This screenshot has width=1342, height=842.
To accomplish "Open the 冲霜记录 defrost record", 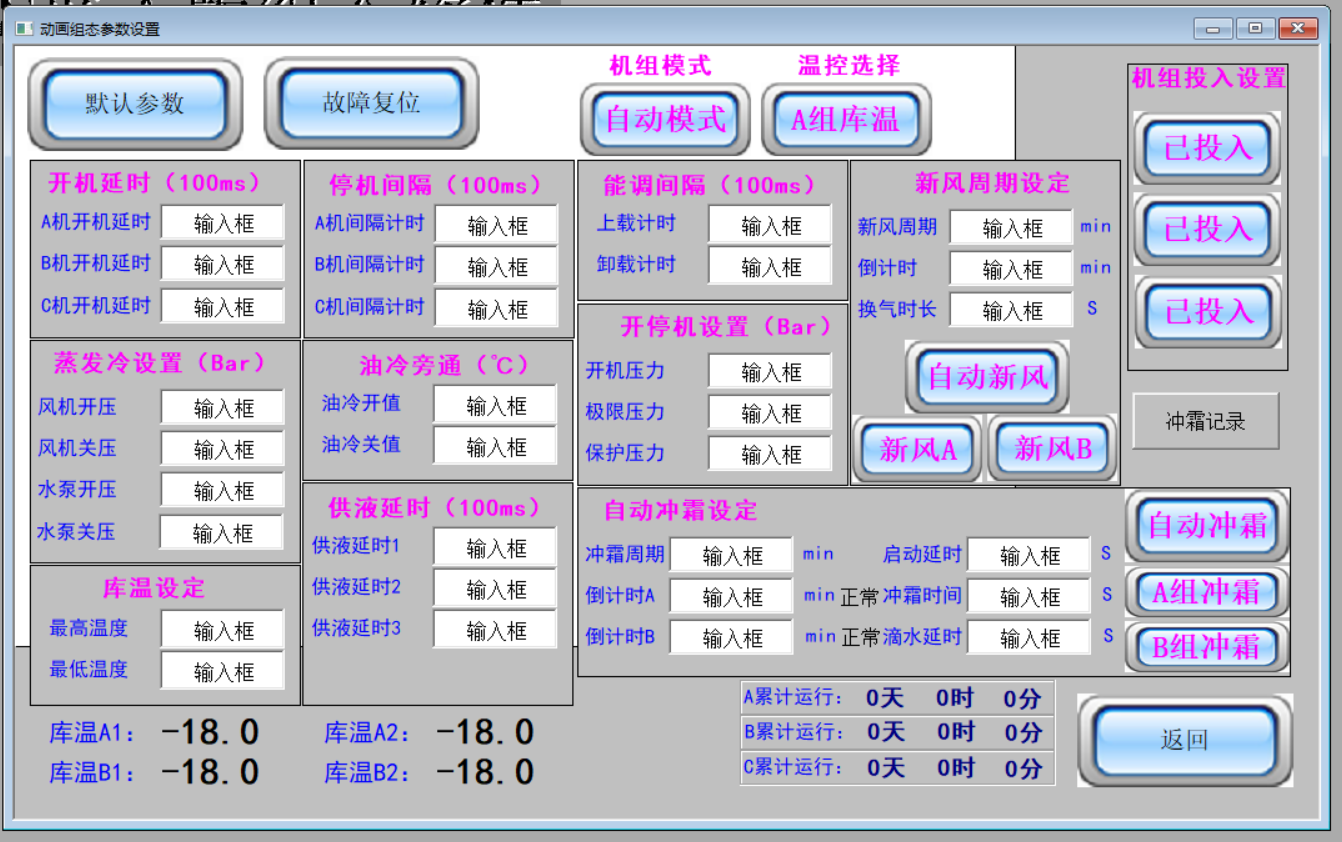I will tap(1205, 421).
